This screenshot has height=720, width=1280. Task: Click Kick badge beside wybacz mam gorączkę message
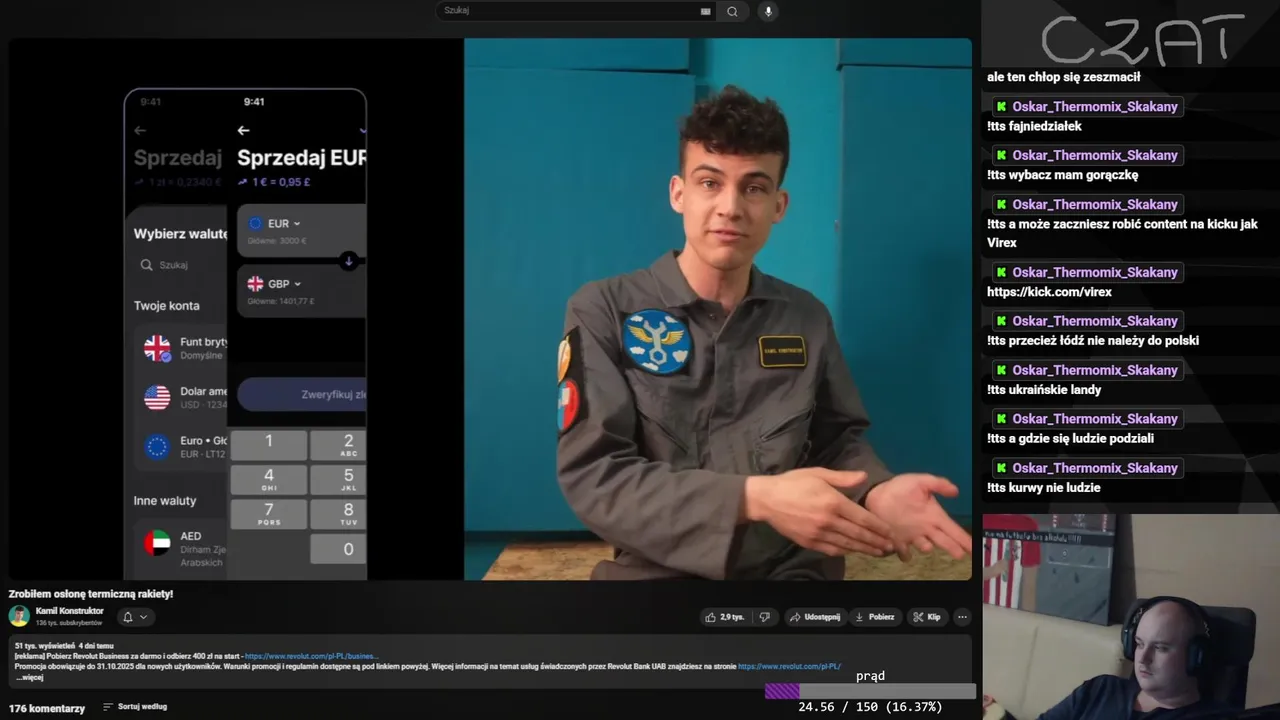pyautogui.click(x=1001, y=156)
